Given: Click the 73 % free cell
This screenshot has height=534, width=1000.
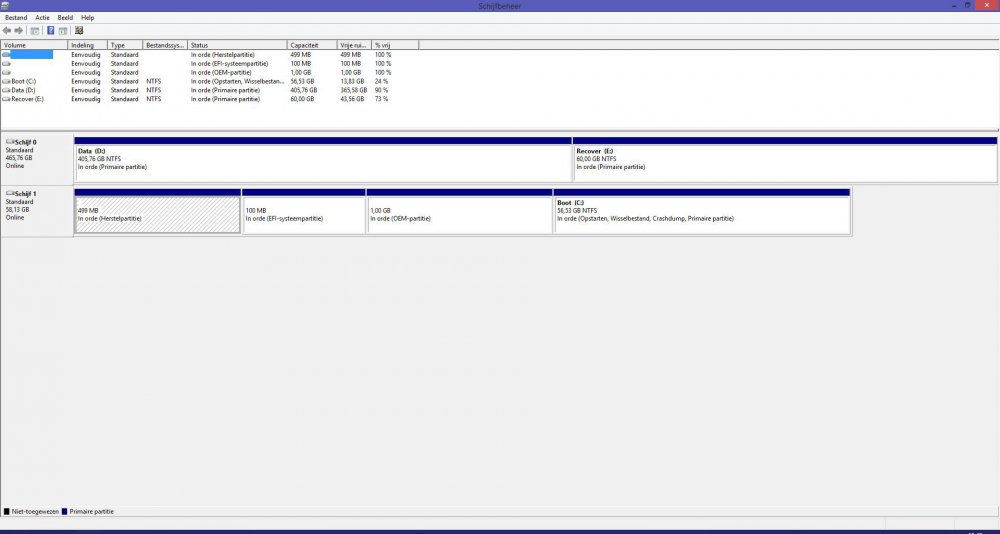Looking at the screenshot, I should point(381,100).
